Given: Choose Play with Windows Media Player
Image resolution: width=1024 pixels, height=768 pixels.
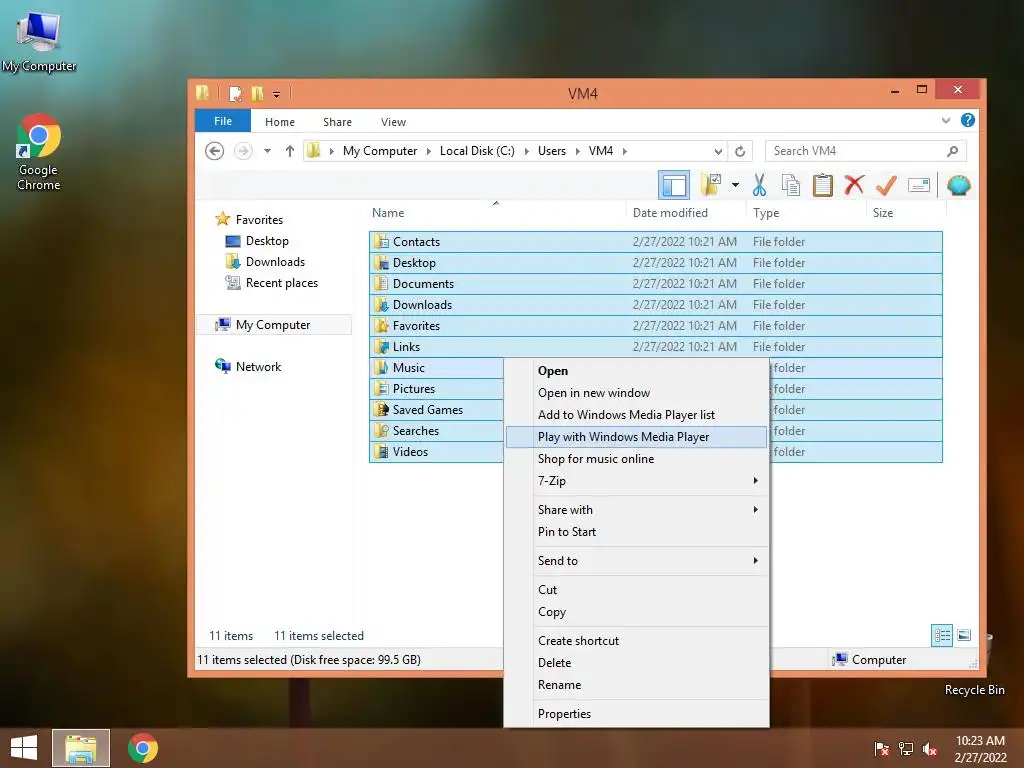Looking at the screenshot, I should coord(636,437).
